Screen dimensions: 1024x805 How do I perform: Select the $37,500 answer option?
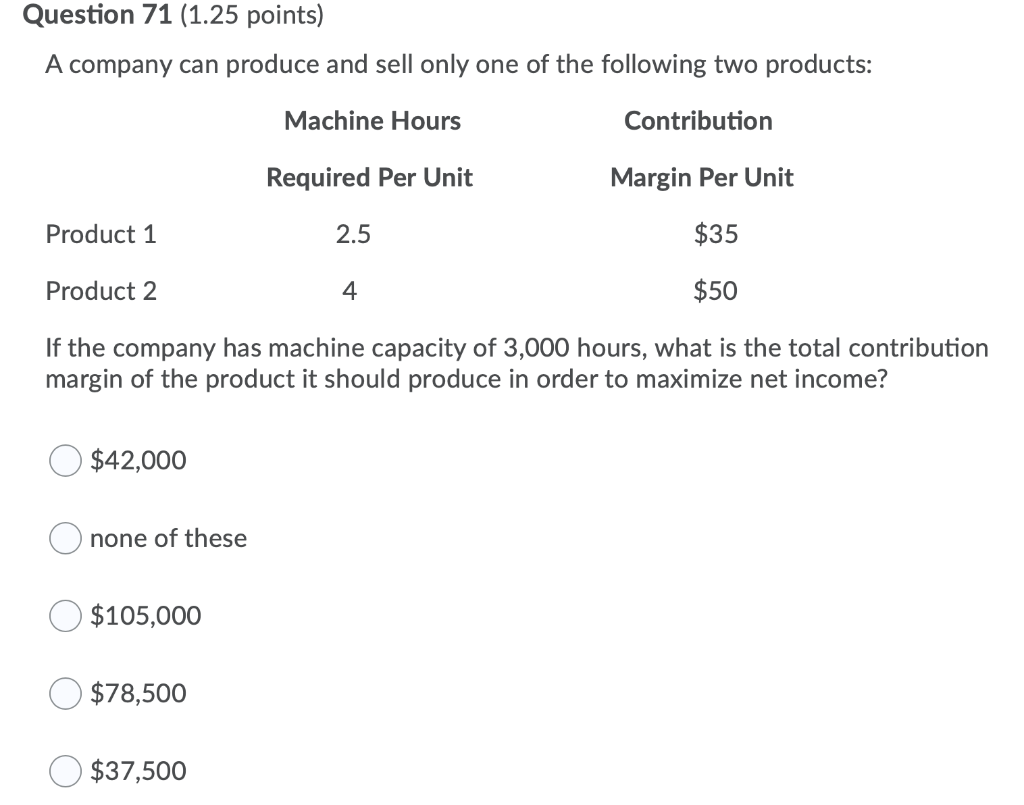point(64,771)
